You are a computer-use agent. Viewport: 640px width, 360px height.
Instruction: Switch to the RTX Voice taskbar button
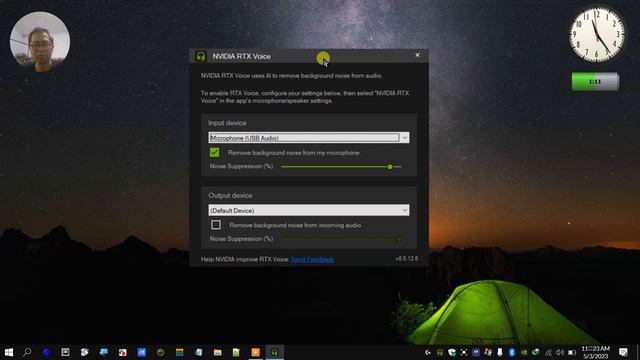[x=275, y=352]
